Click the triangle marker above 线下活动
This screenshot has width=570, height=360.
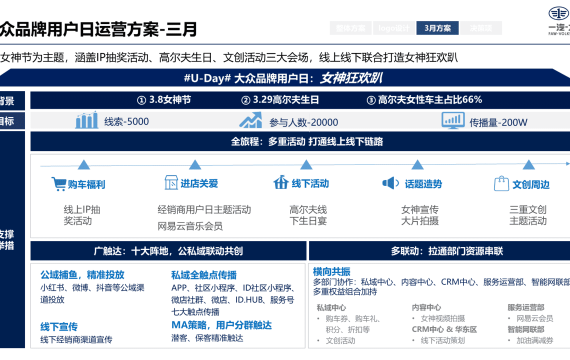(306, 165)
